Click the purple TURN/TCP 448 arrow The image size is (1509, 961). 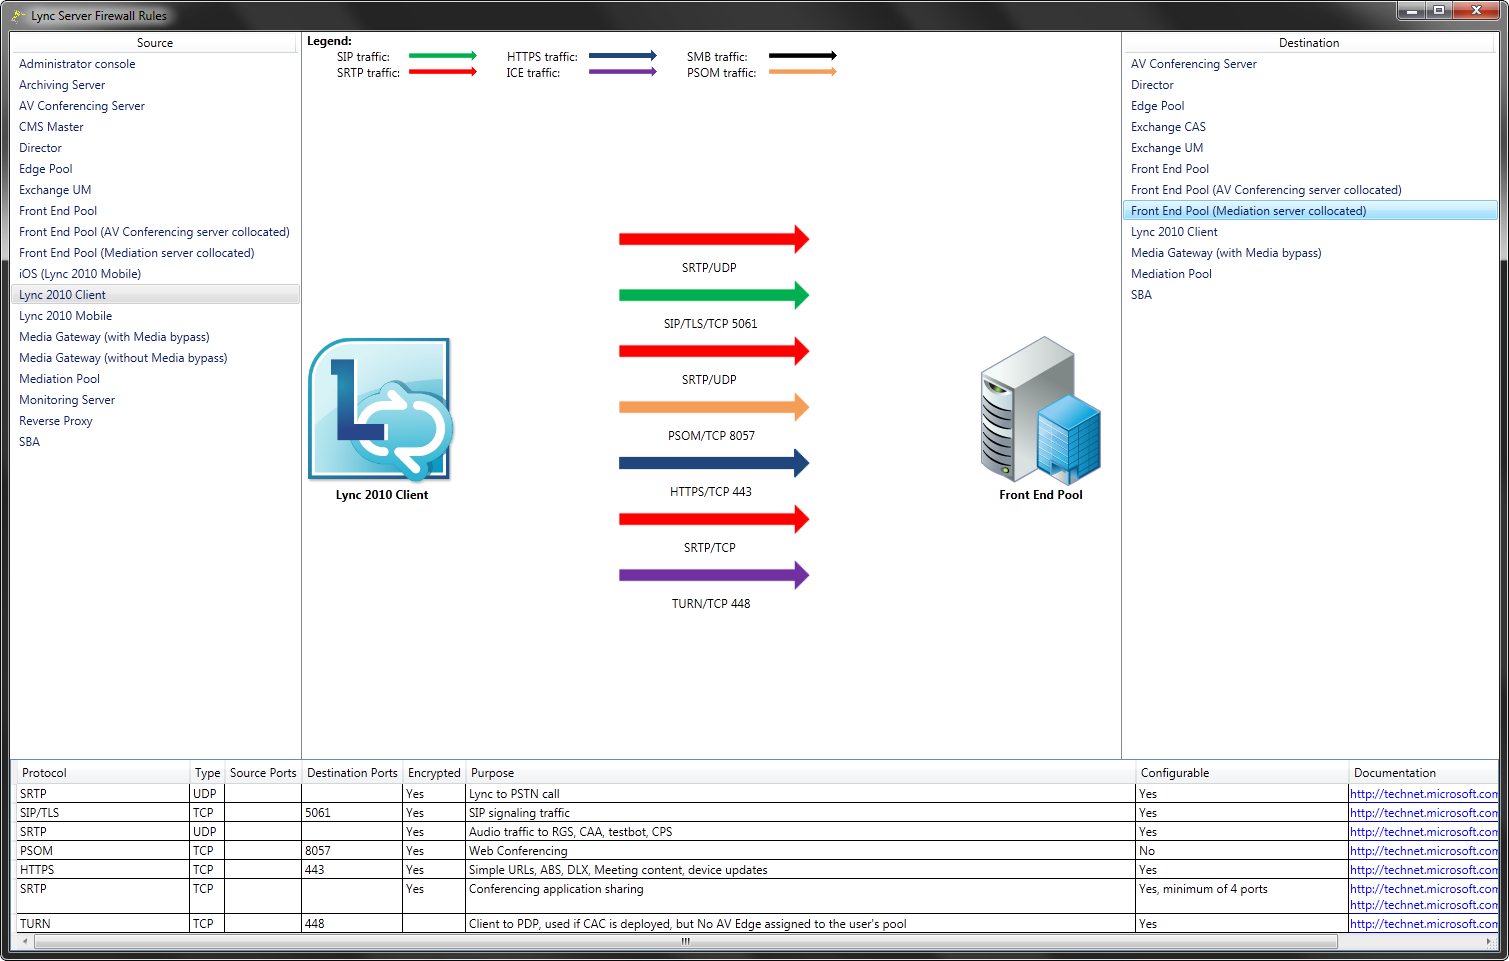pos(713,575)
